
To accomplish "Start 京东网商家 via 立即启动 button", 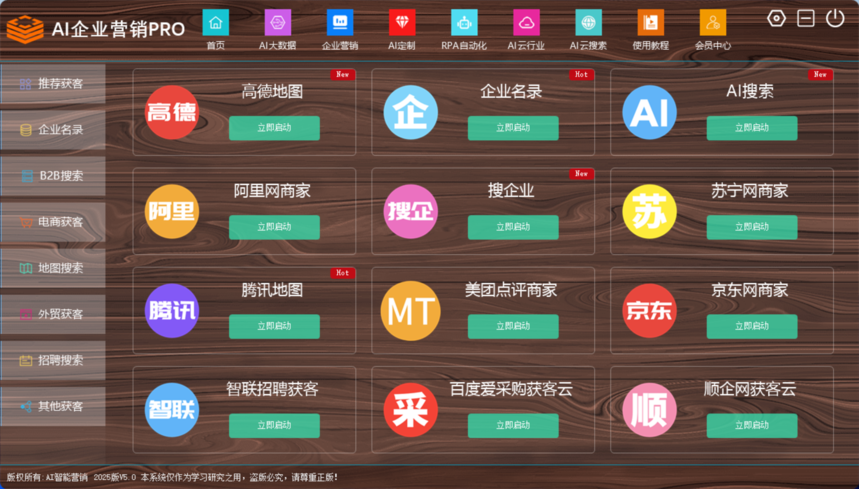I will tap(752, 326).
